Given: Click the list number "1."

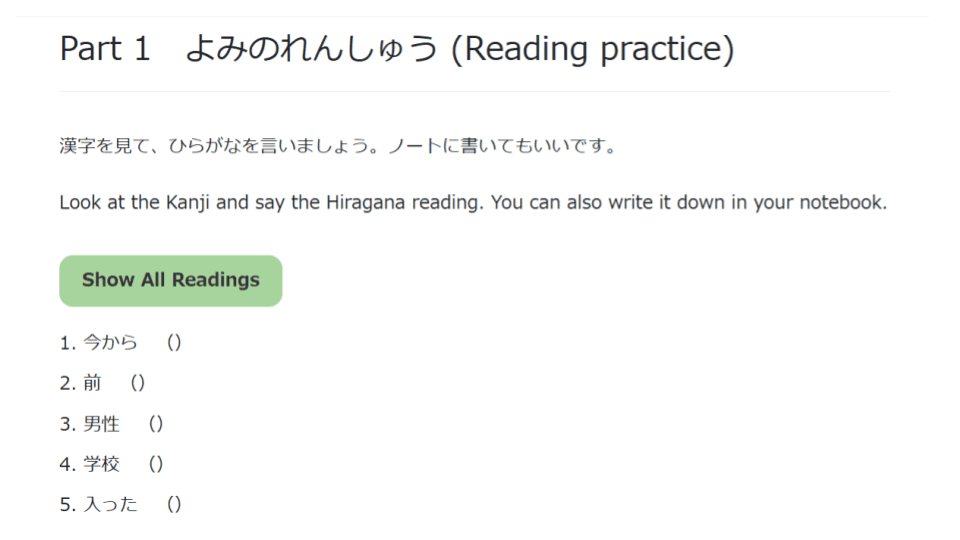Looking at the screenshot, I should point(67,343).
